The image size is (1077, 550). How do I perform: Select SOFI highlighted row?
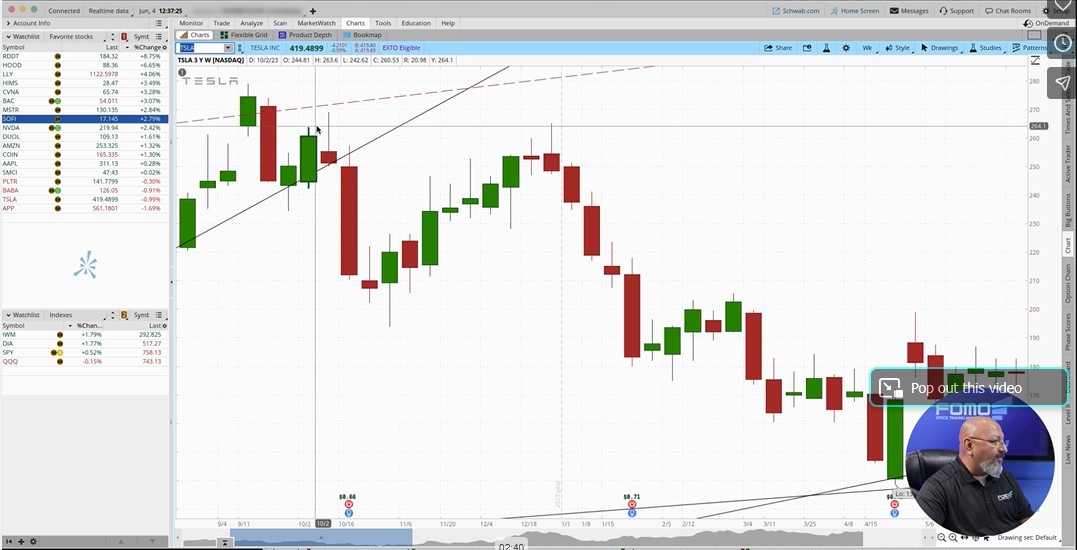[x=84, y=119]
